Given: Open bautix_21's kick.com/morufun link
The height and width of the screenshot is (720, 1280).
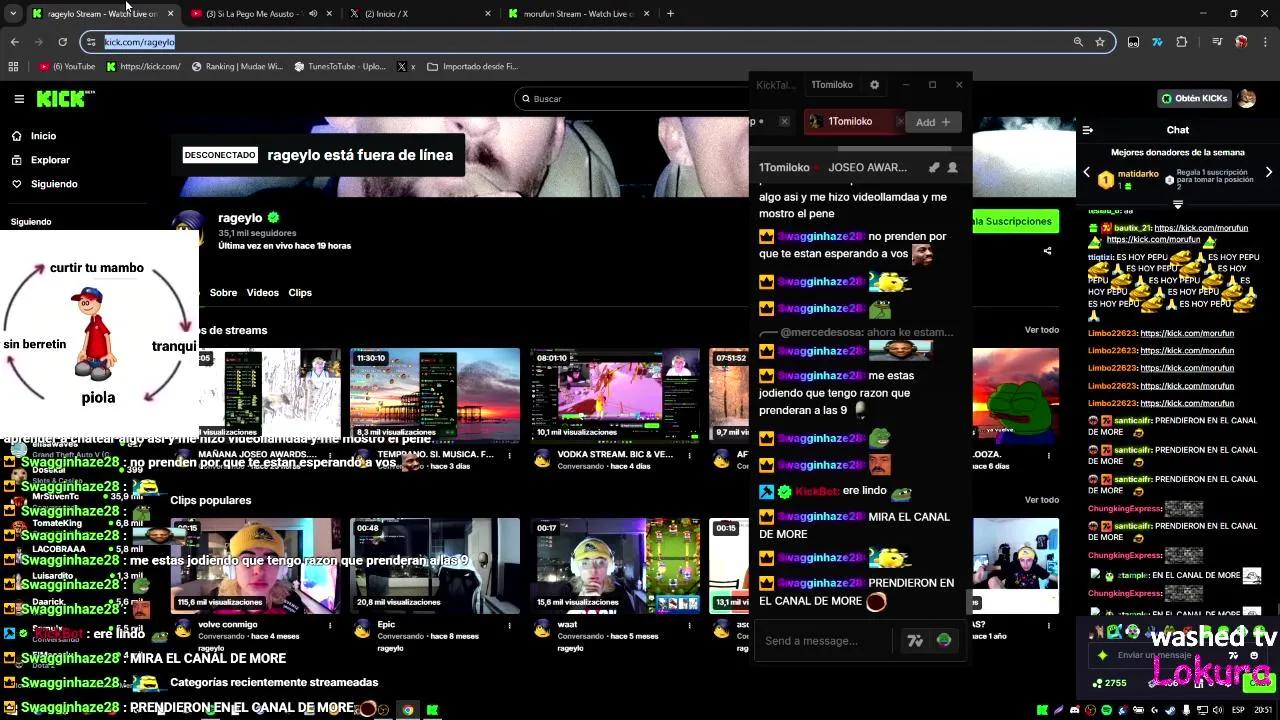Looking at the screenshot, I should click(x=1200, y=228).
